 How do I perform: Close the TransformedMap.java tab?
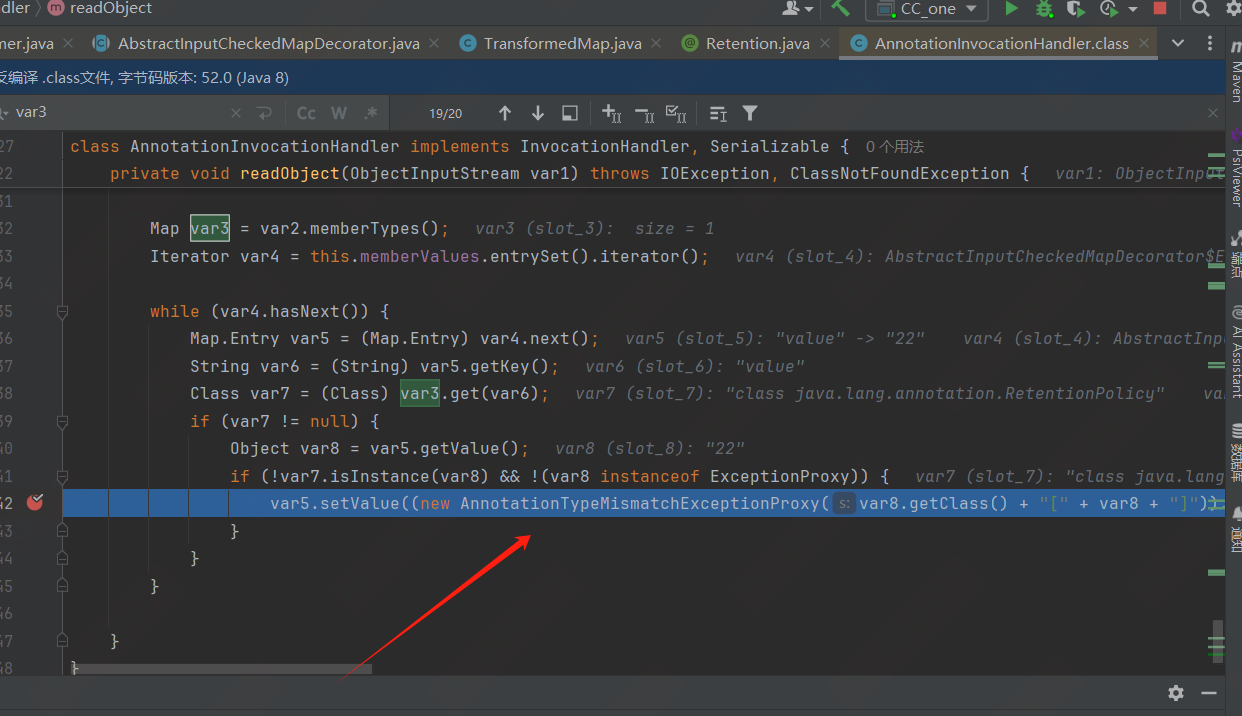tap(654, 43)
